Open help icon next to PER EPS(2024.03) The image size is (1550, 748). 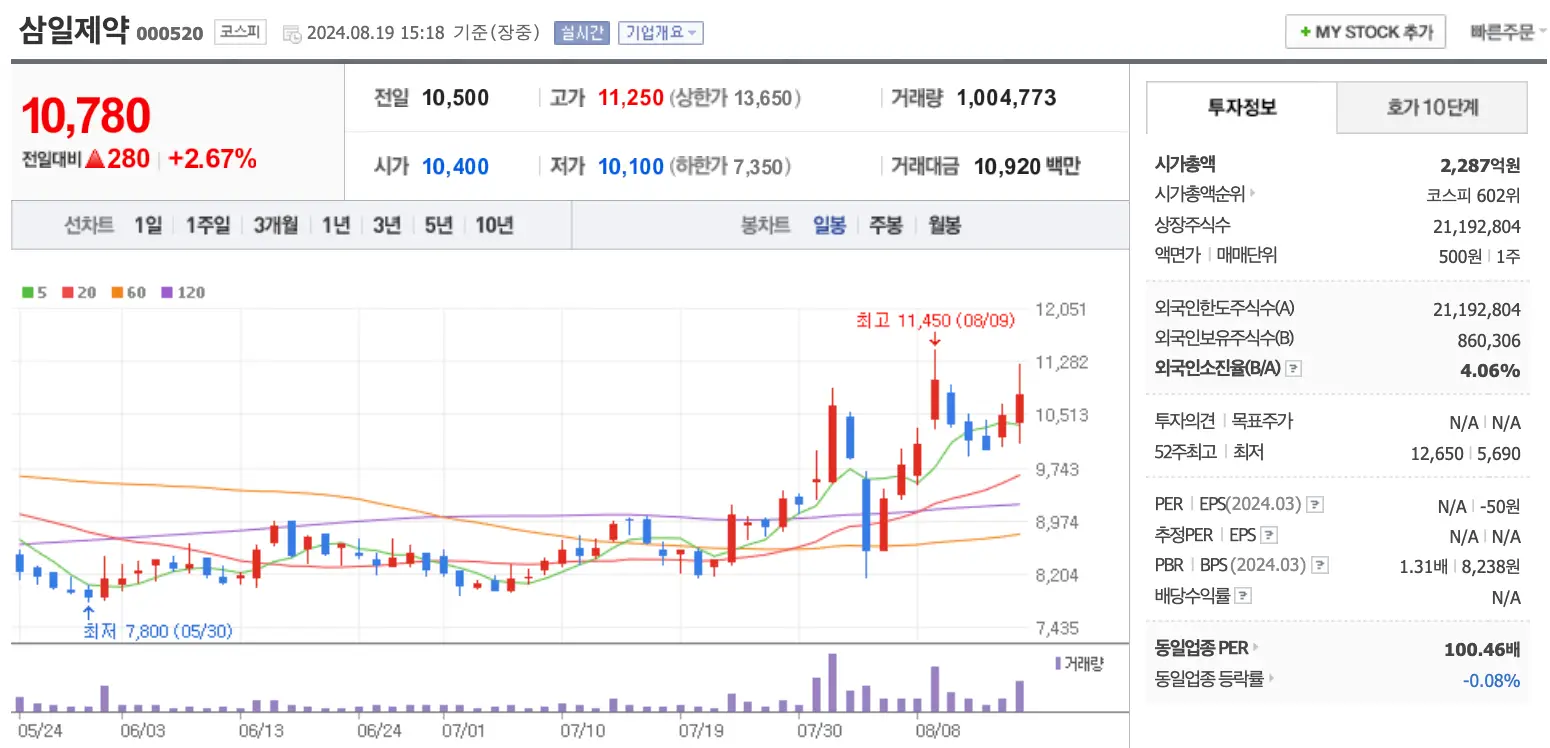(x=1315, y=505)
